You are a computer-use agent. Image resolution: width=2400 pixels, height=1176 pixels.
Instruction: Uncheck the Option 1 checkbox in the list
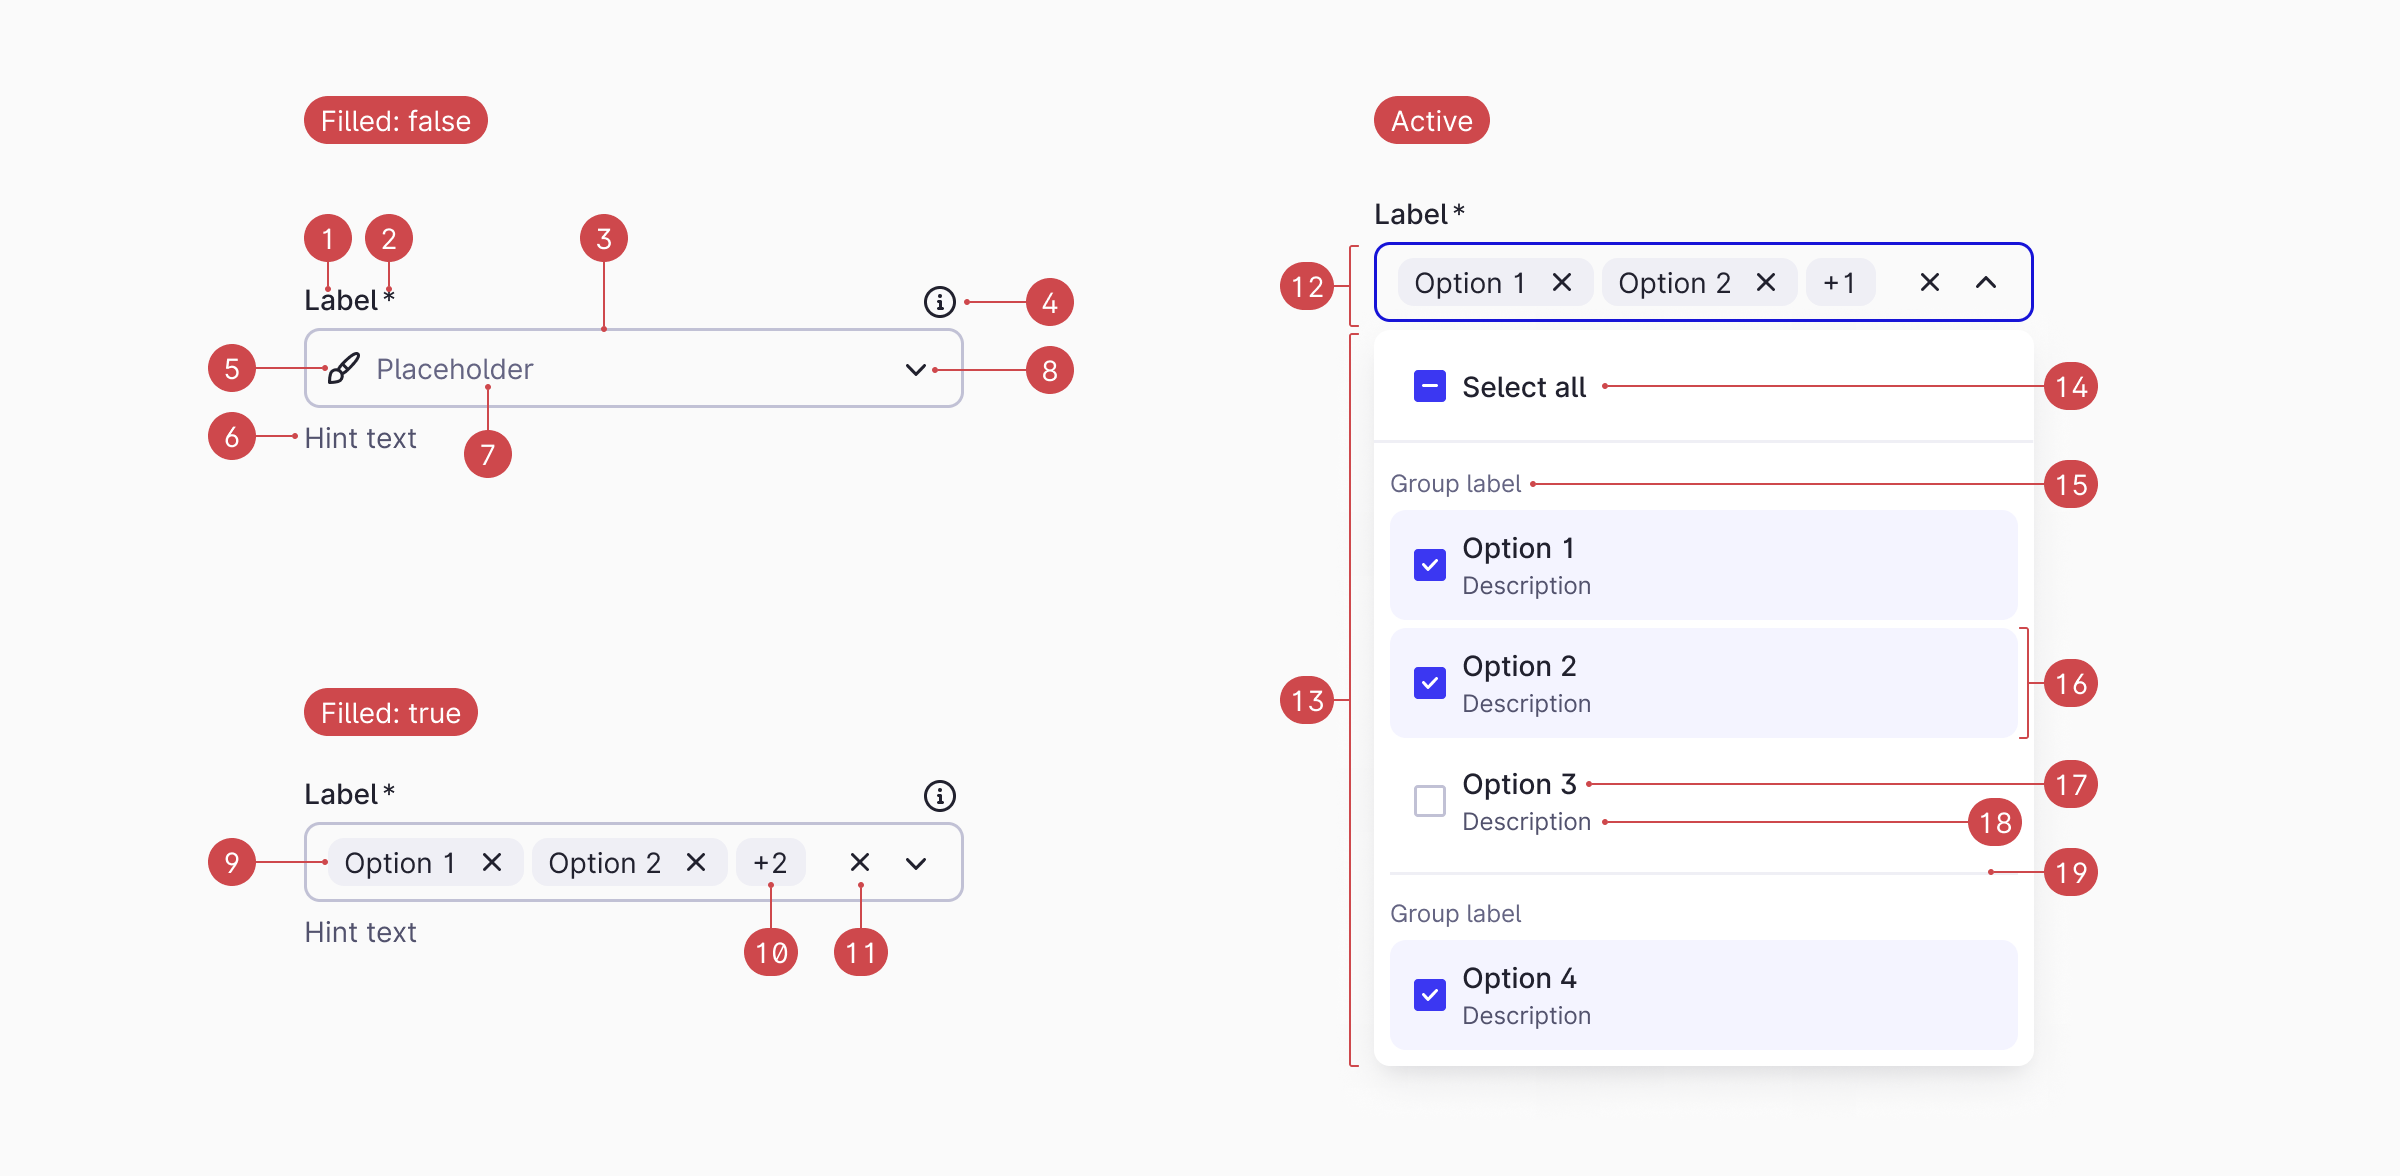click(1429, 565)
